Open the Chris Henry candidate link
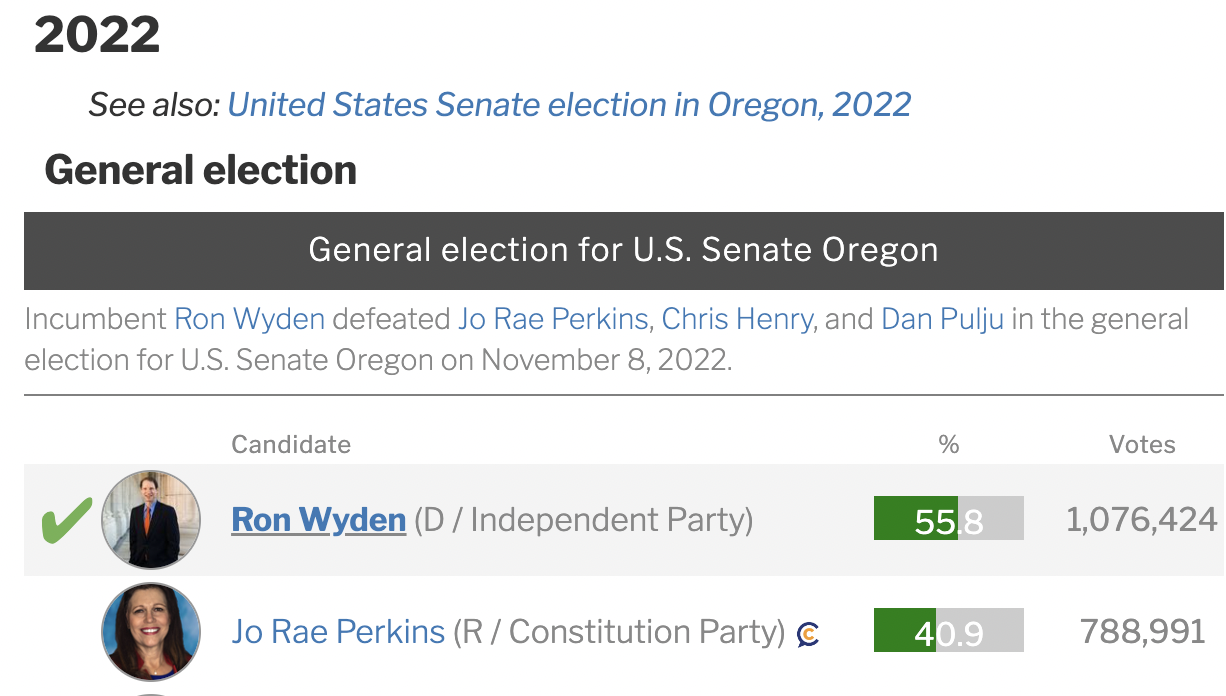 737,320
